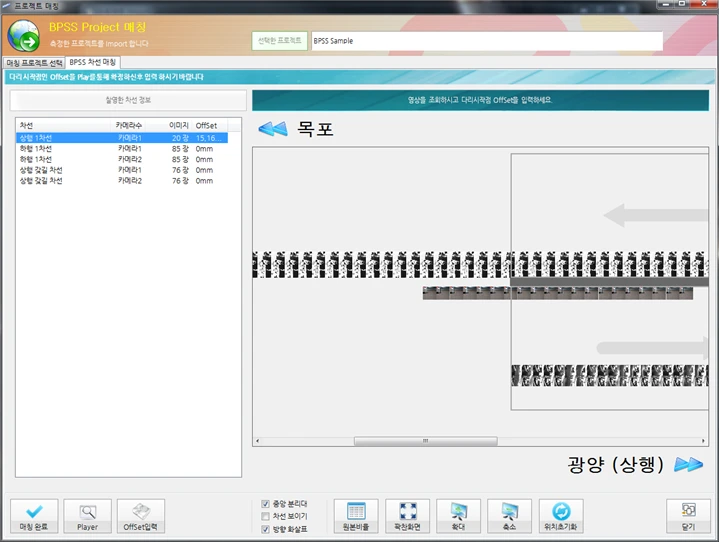719x542 pixels.
Task: Click the 촬영한 차선 정보 header button
Action: click(128, 100)
